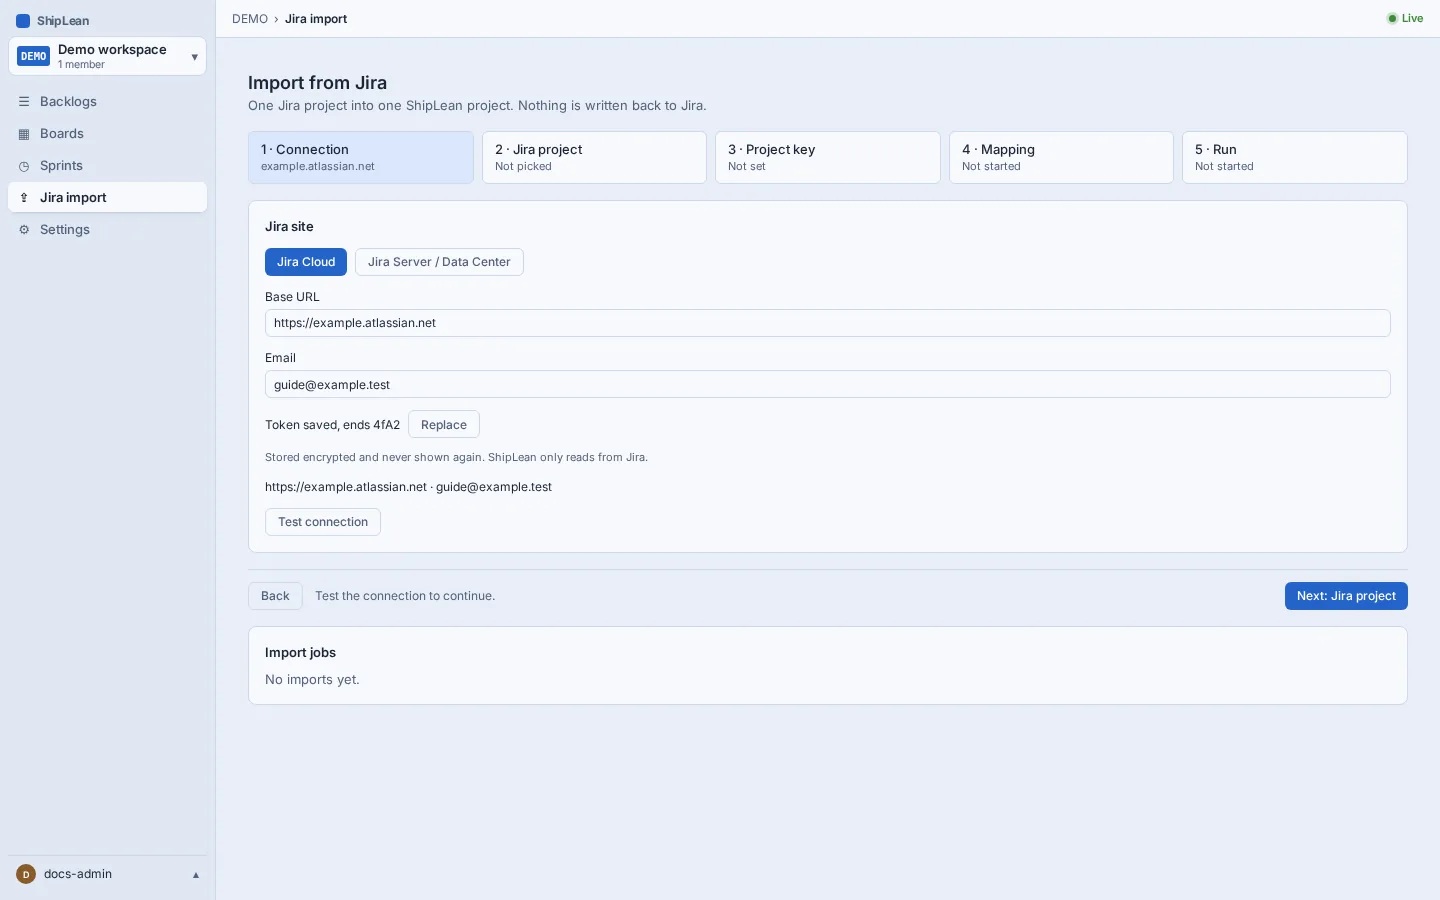Switch to step 1 Connection

click(361, 157)
